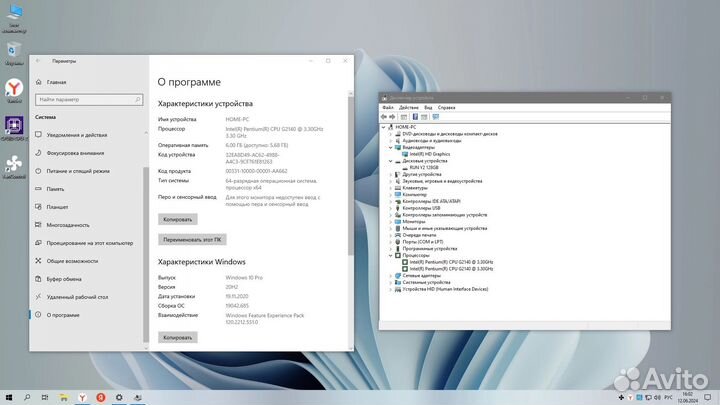Select Intel(R) HD Graphics device
The width and height of the screenshot is (720, 405).
pos(430,154)
